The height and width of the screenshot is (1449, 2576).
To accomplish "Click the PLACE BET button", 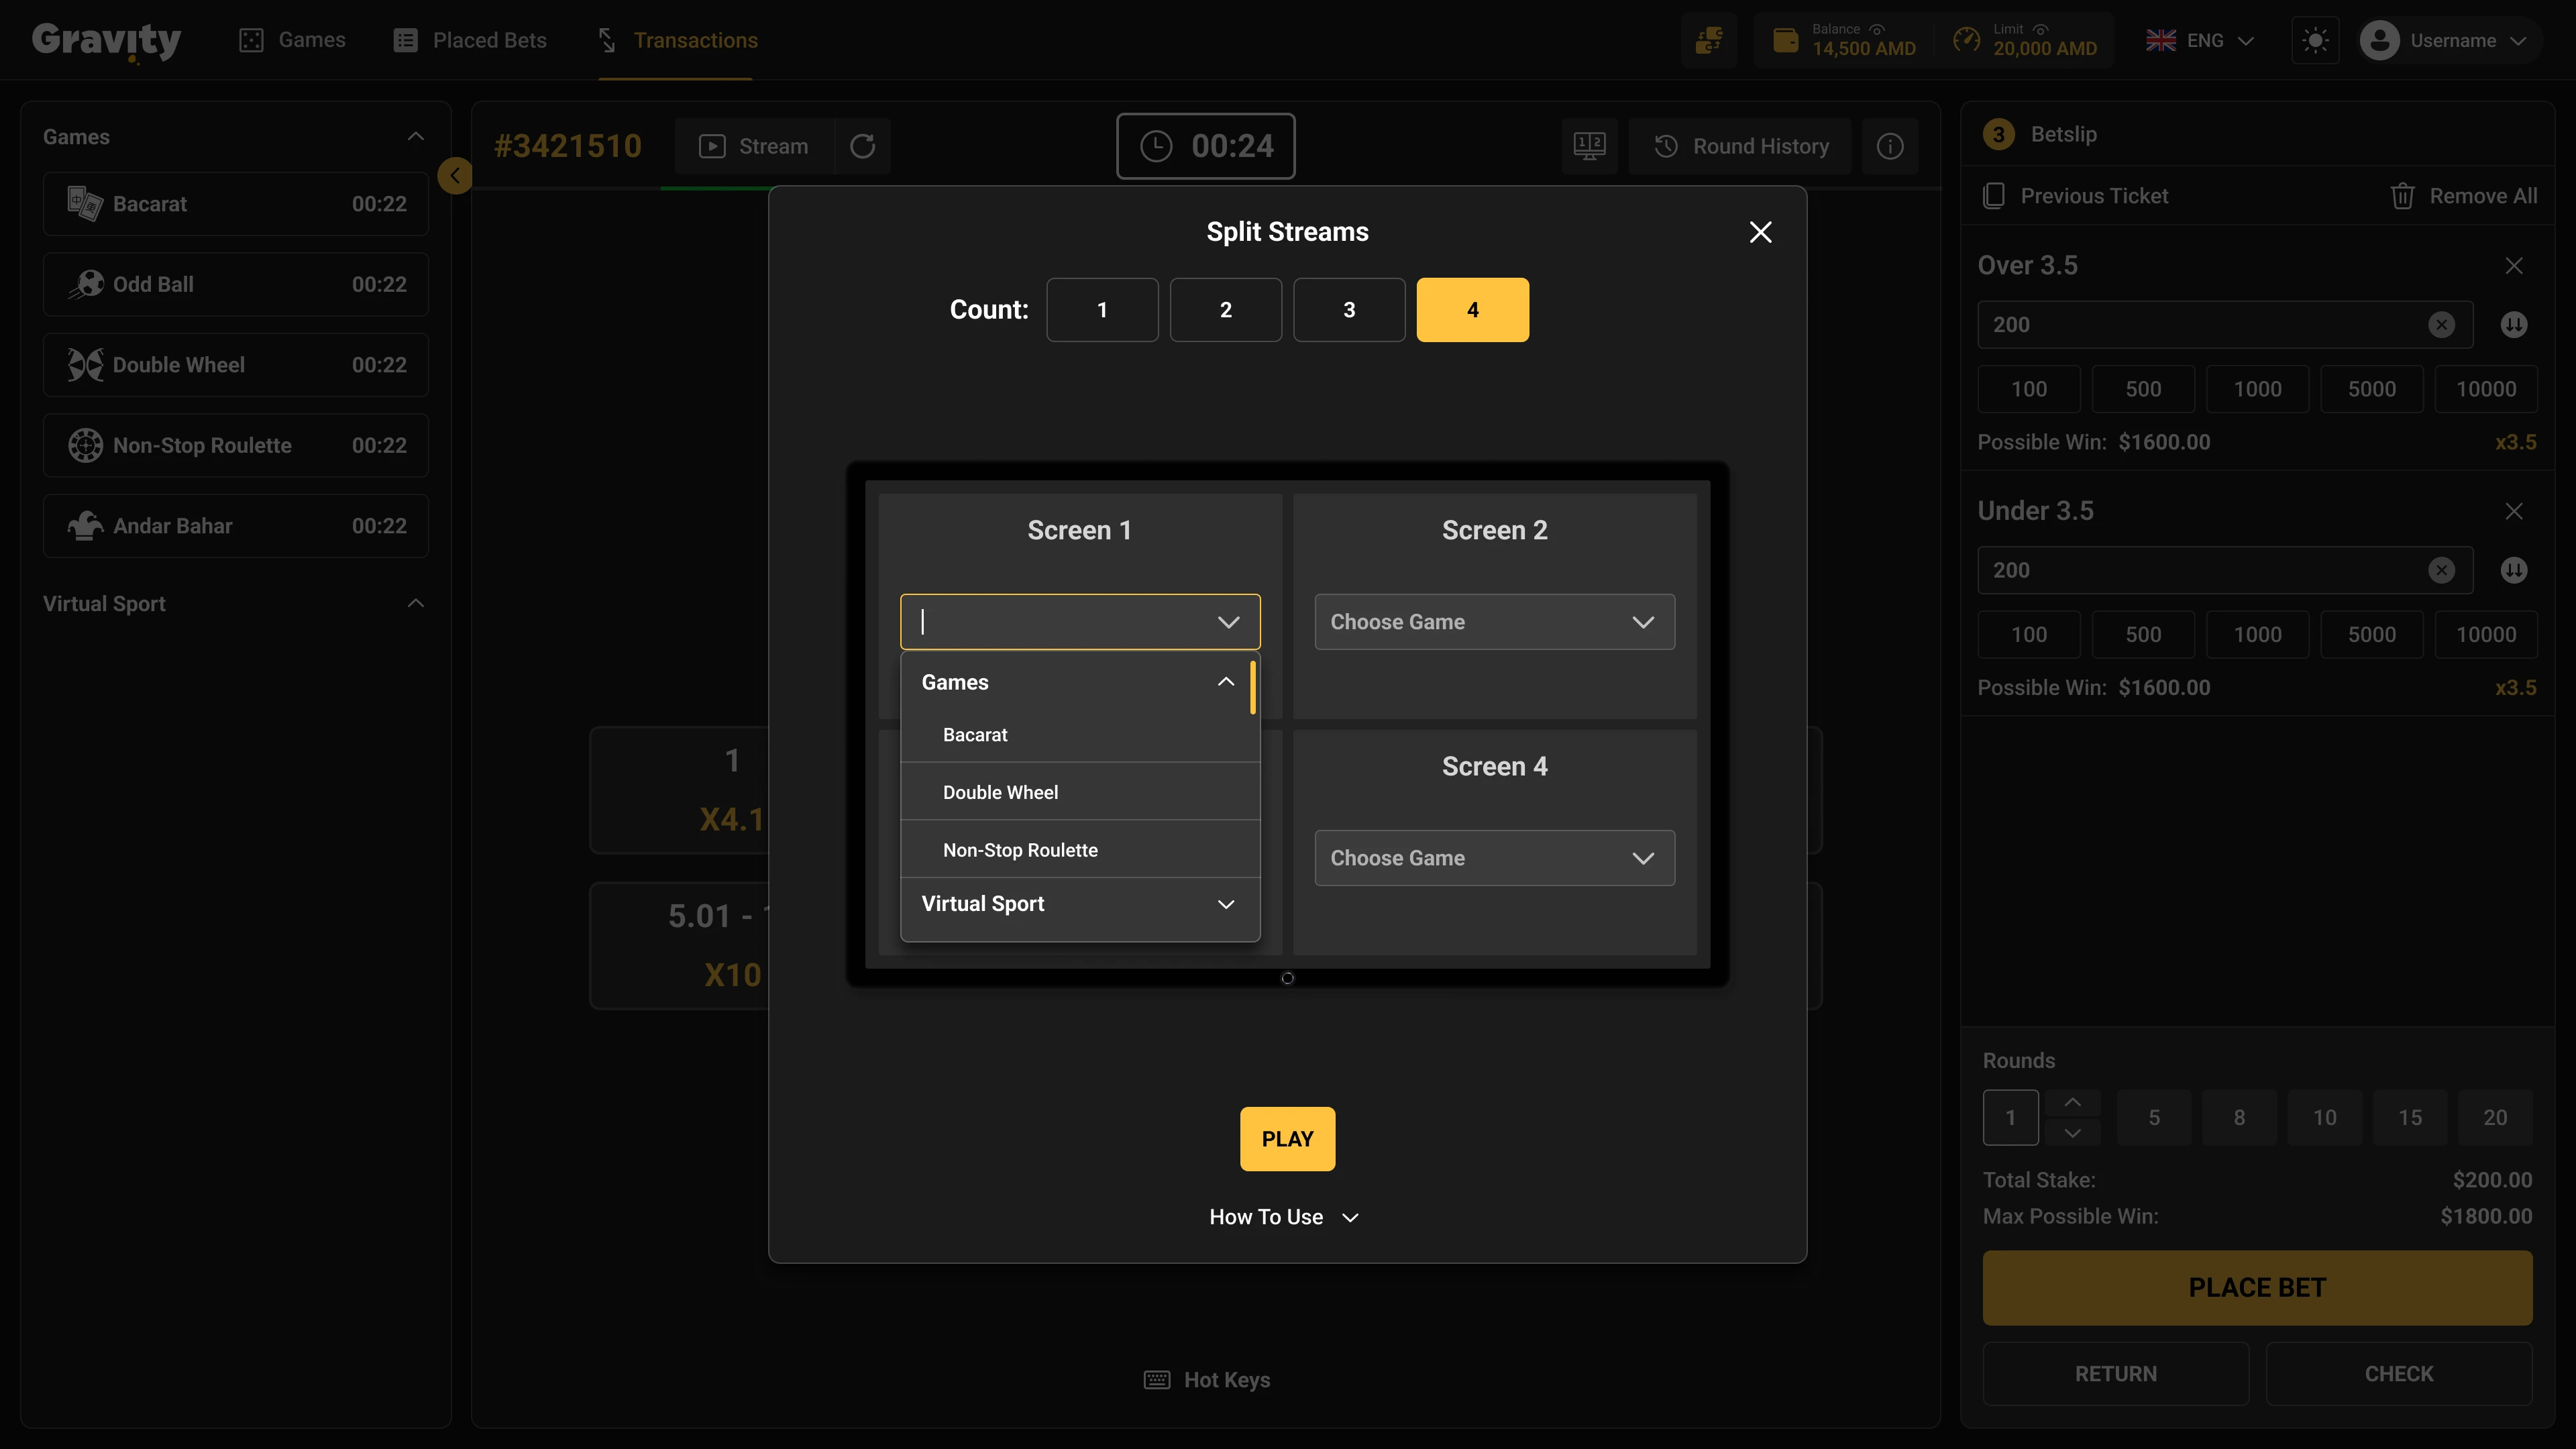I will coord(2256,1288).
